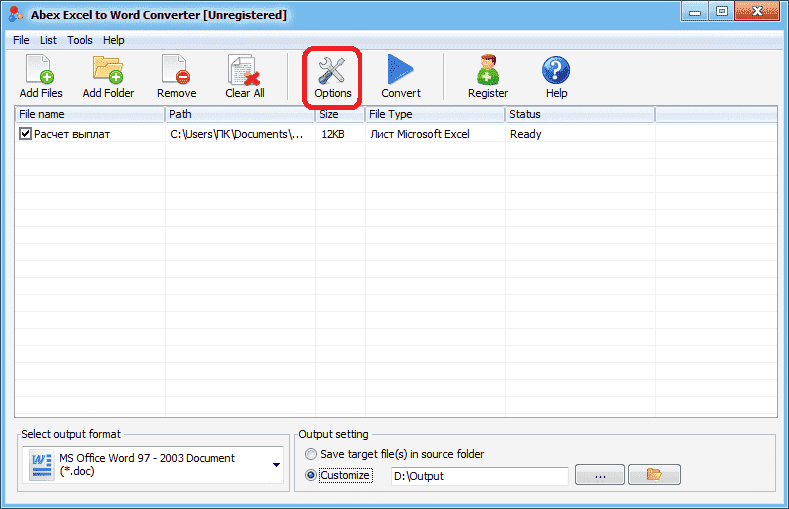Click the open output folder icon button

[654, 474]
